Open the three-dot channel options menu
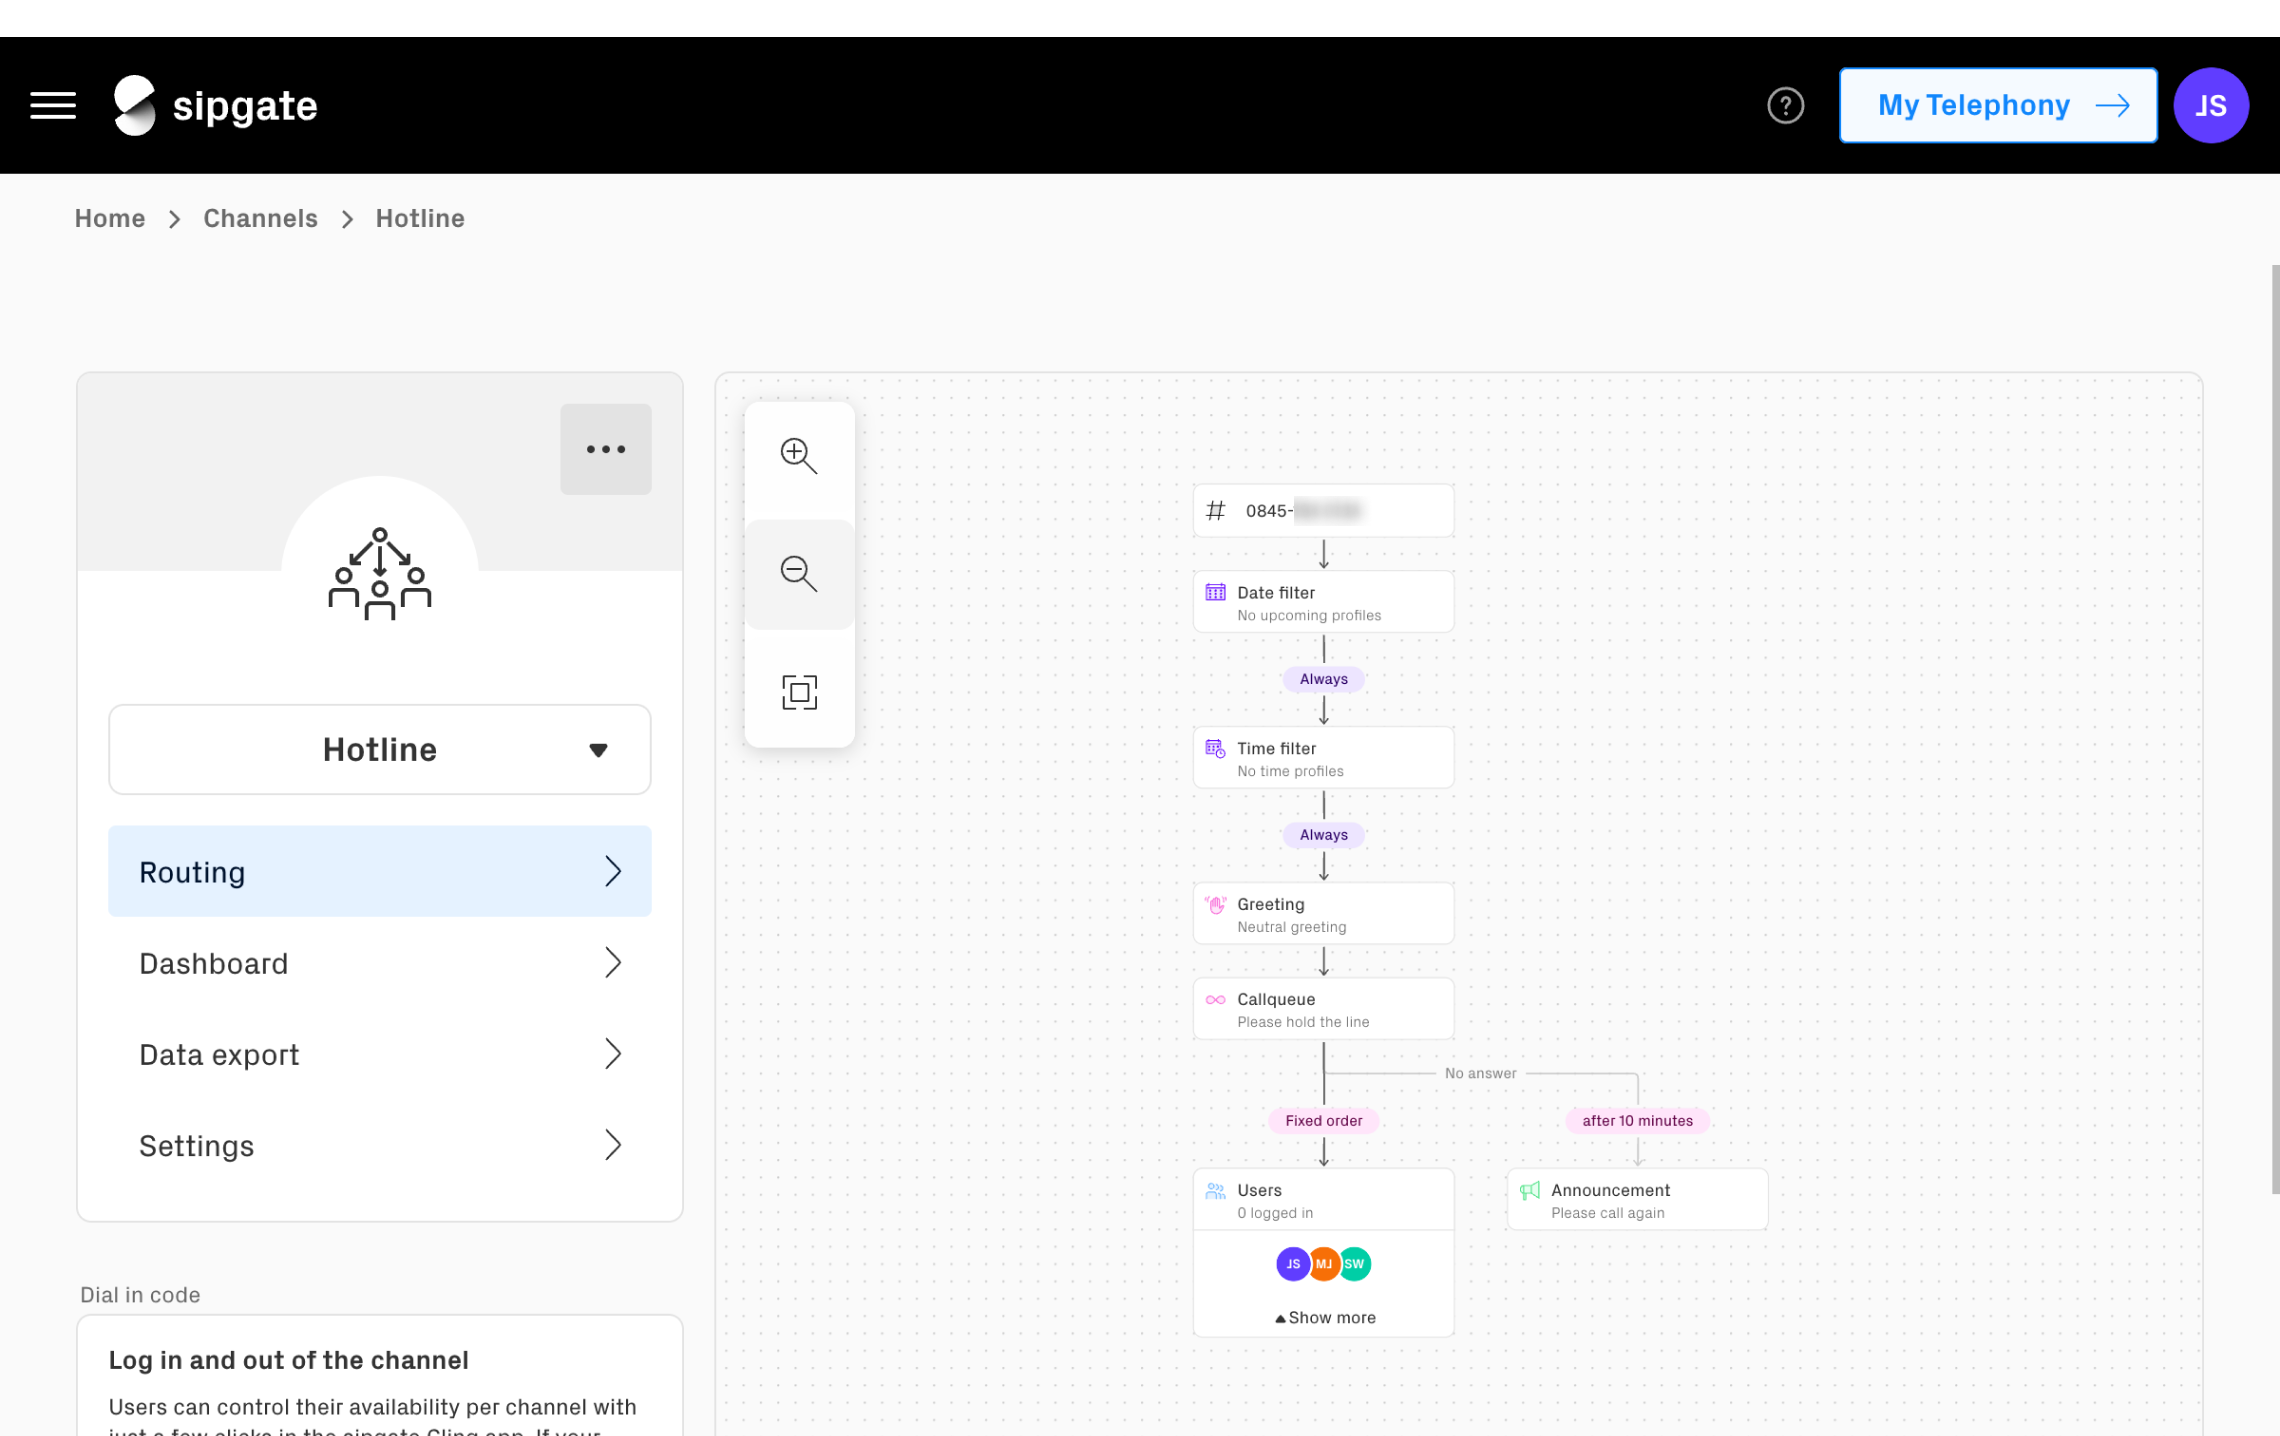This screenshot has width=2280, height=1436. [x=606, y=449]
